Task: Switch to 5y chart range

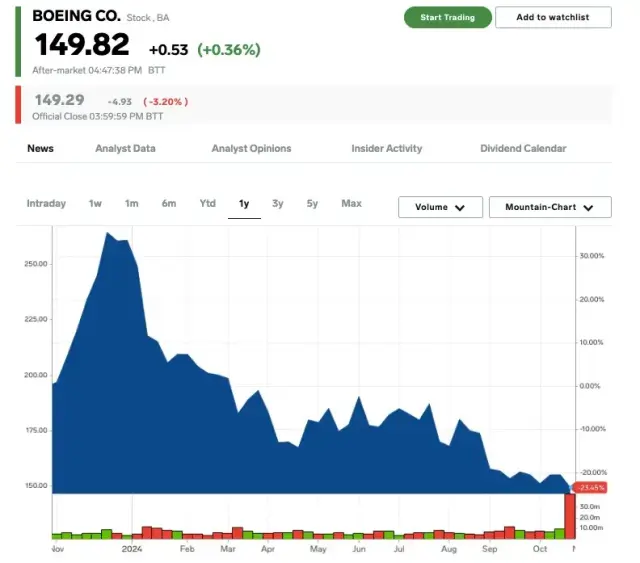Action: [312, 204]
